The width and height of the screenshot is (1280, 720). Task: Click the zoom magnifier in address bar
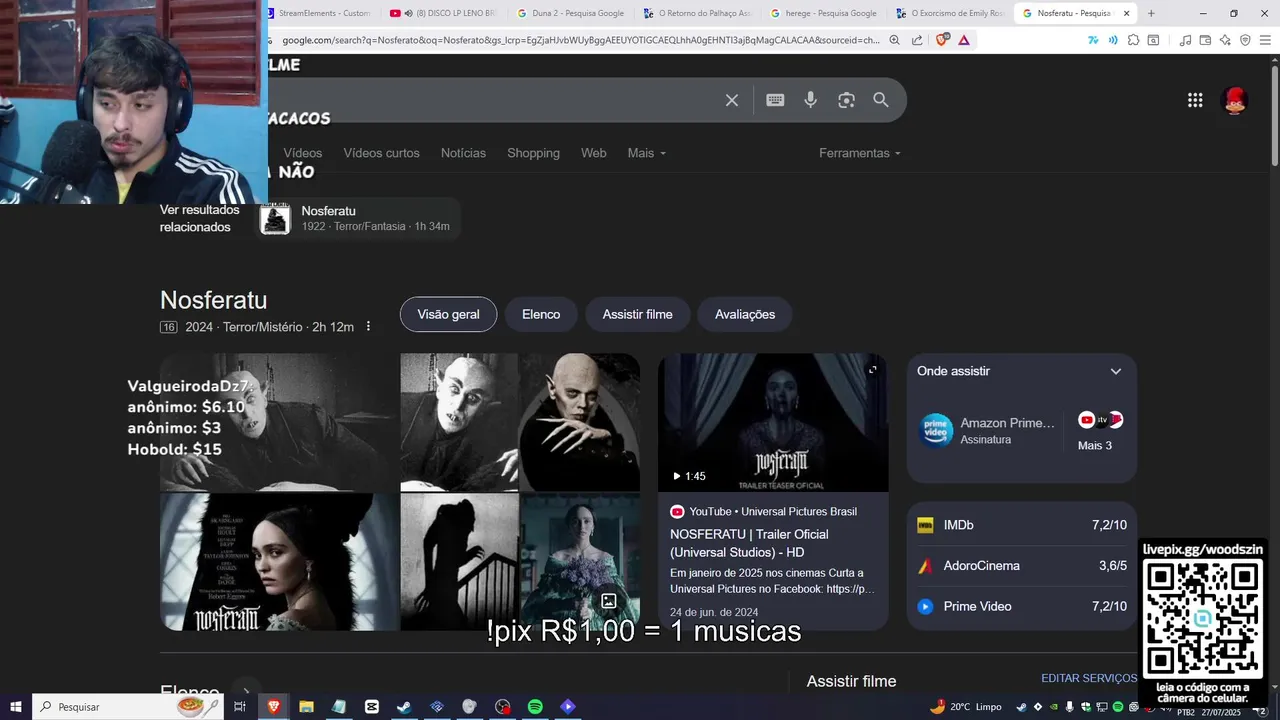tap(894, 40)
